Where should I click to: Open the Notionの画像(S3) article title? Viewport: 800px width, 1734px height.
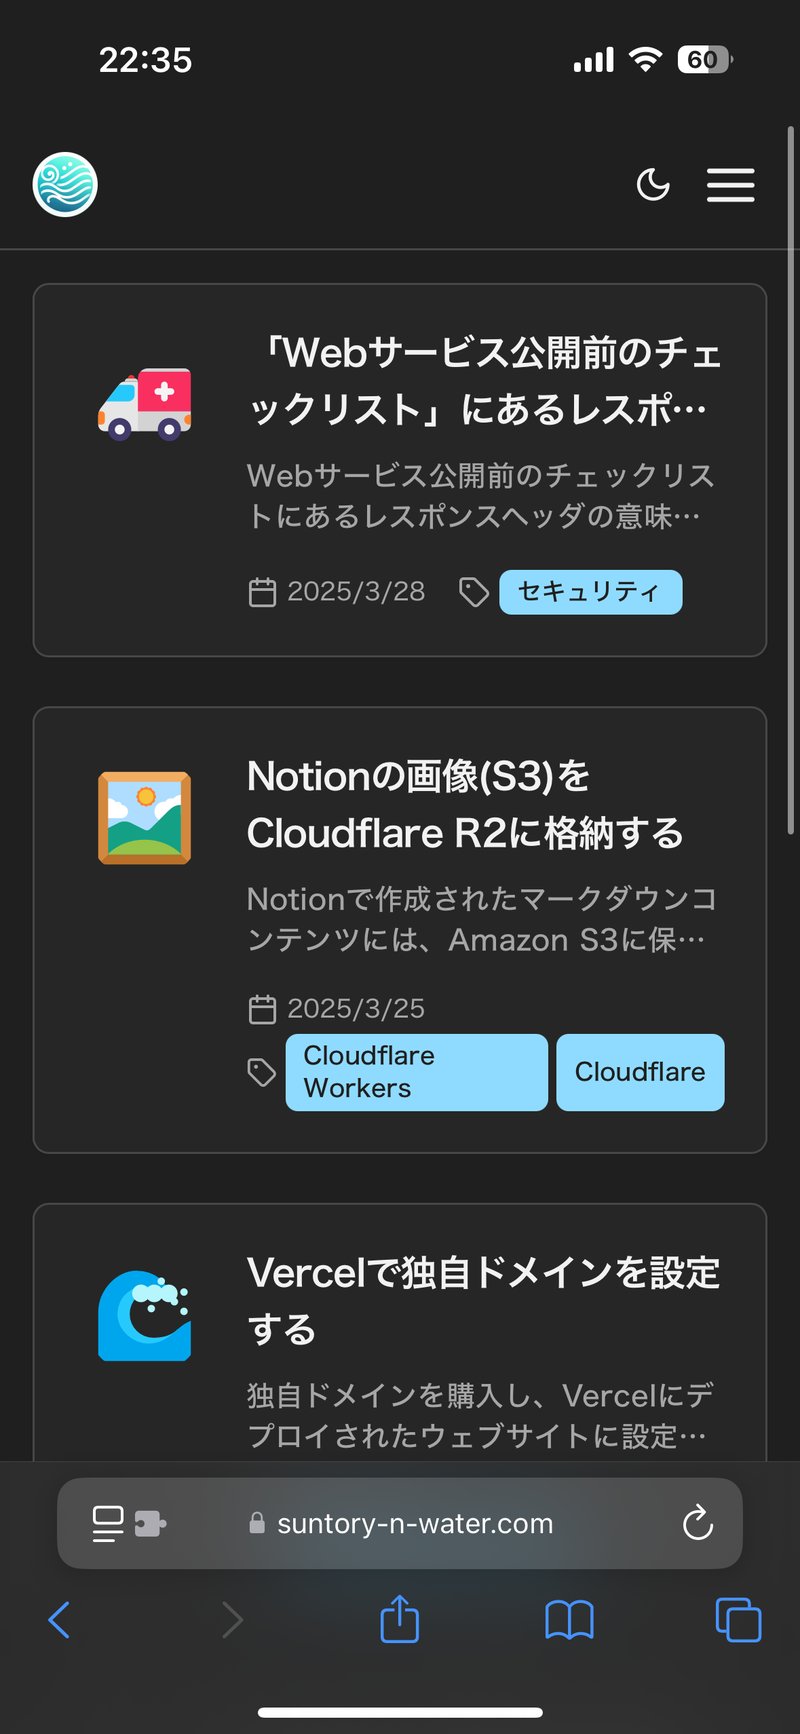[465, 804]
